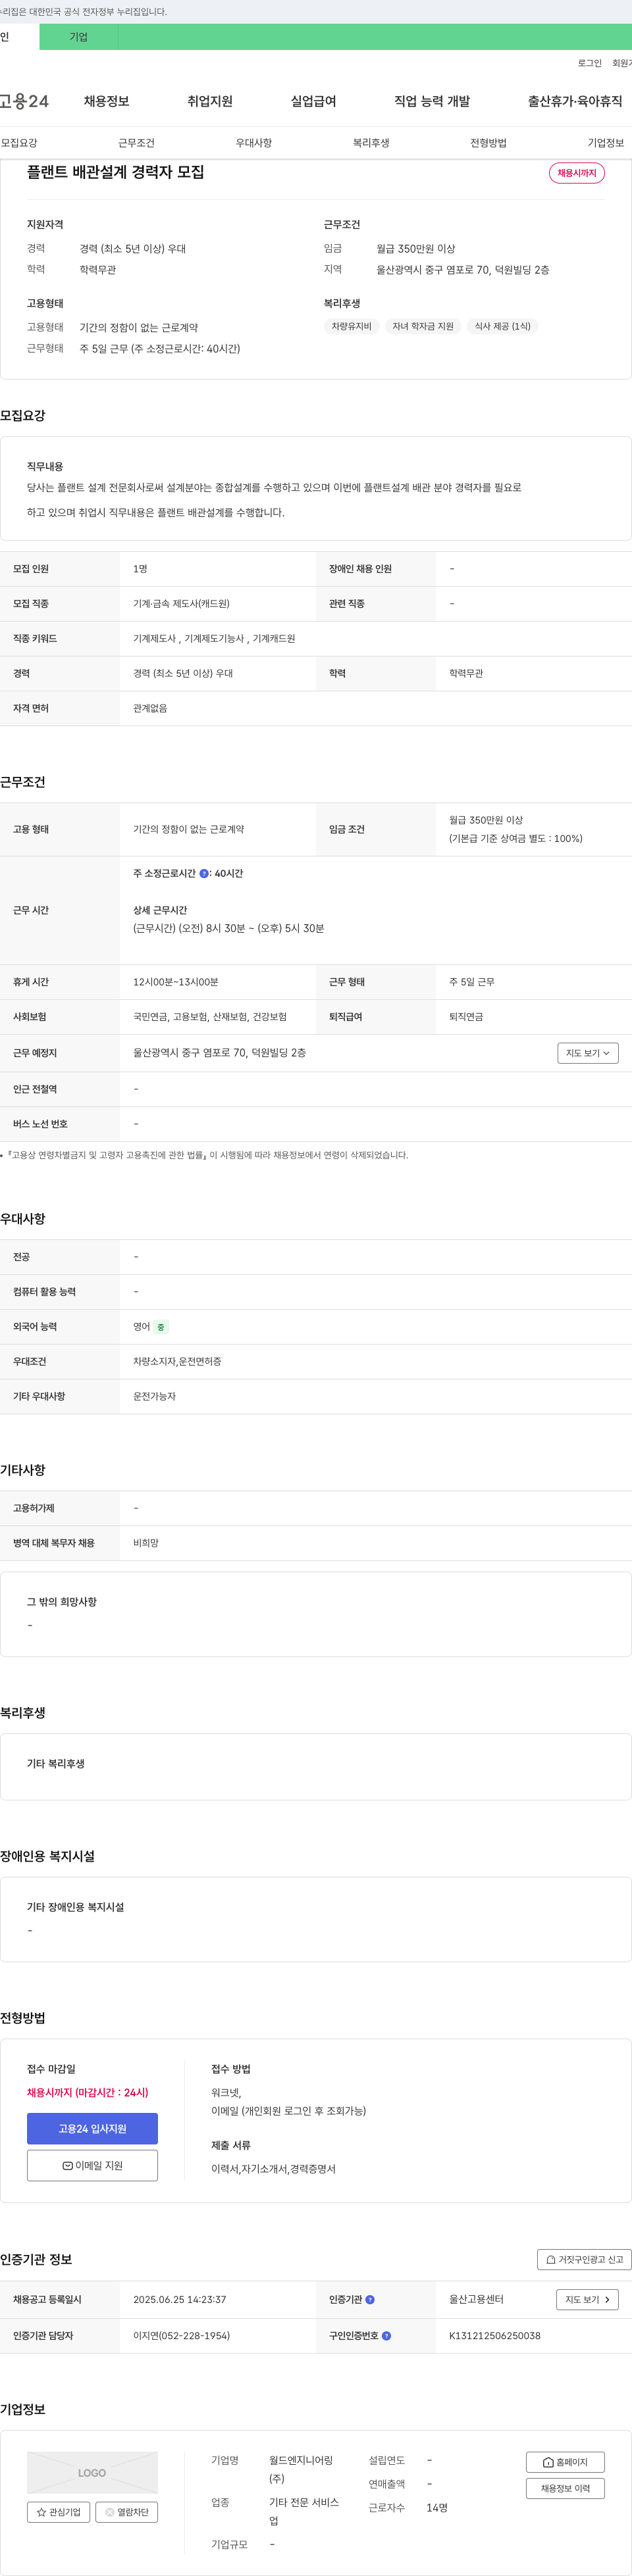Open the 직업 능력 개발 menu
The height and width of the screenshot is (2576, 632).
tap(432, 101)
